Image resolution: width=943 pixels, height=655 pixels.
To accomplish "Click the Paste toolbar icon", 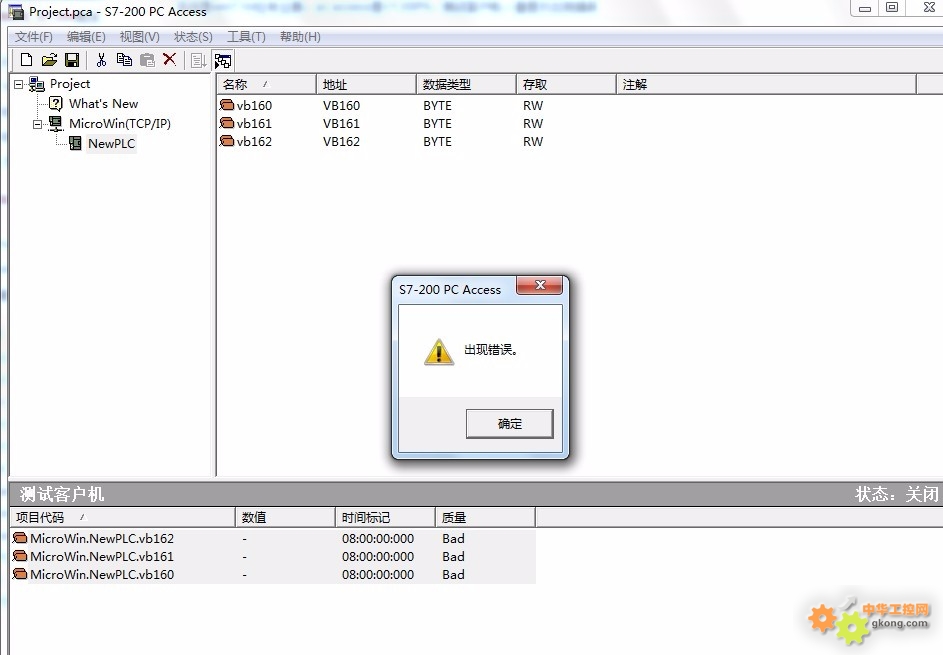I will 147,60.
